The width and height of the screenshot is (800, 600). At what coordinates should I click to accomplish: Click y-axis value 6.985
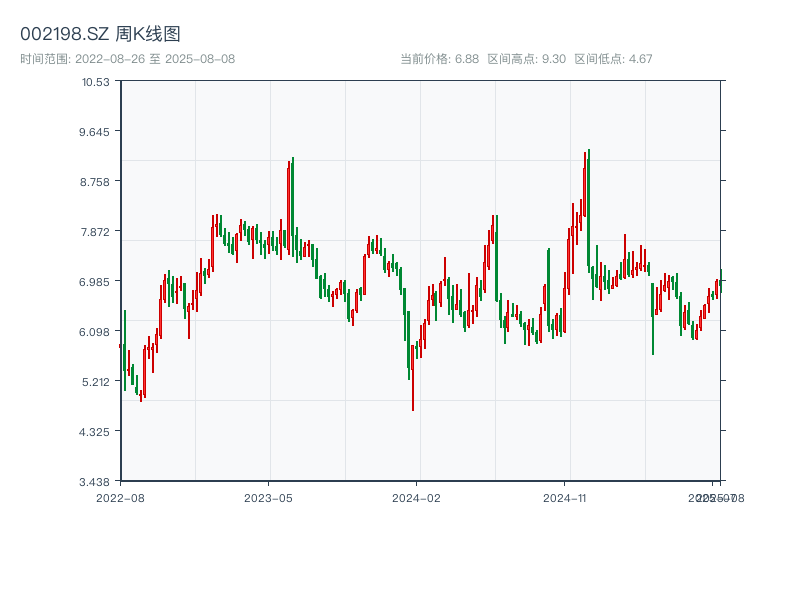pos(94,282)
